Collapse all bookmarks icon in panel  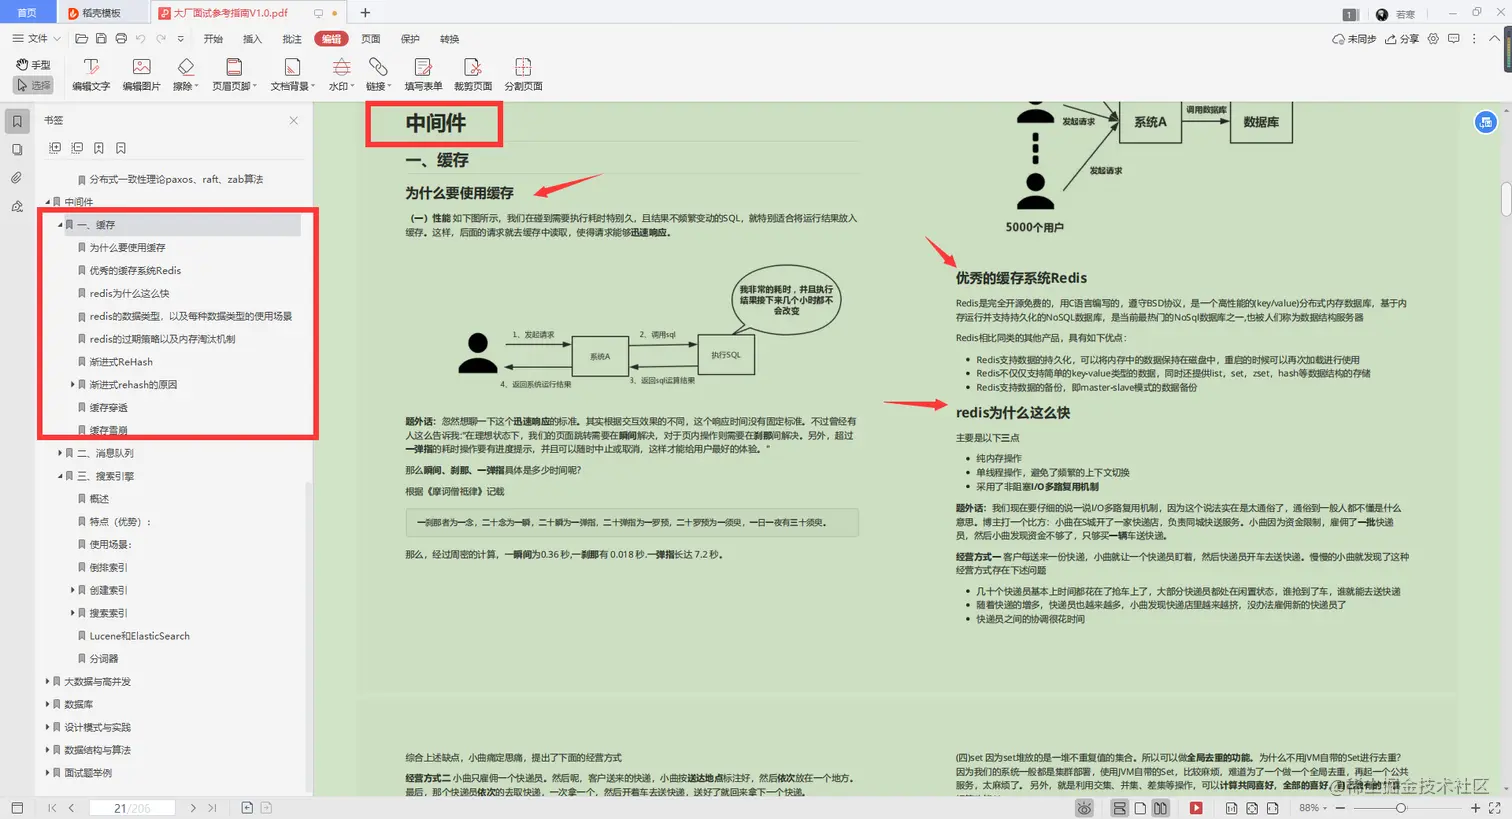(77, 148)
